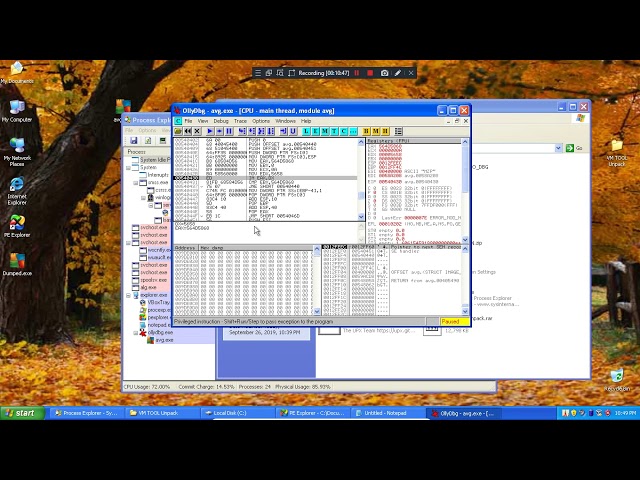640x480 pixels.
Task: Click the Open file icon in OllyDbg toolbar
Action: tap(178, 131)
